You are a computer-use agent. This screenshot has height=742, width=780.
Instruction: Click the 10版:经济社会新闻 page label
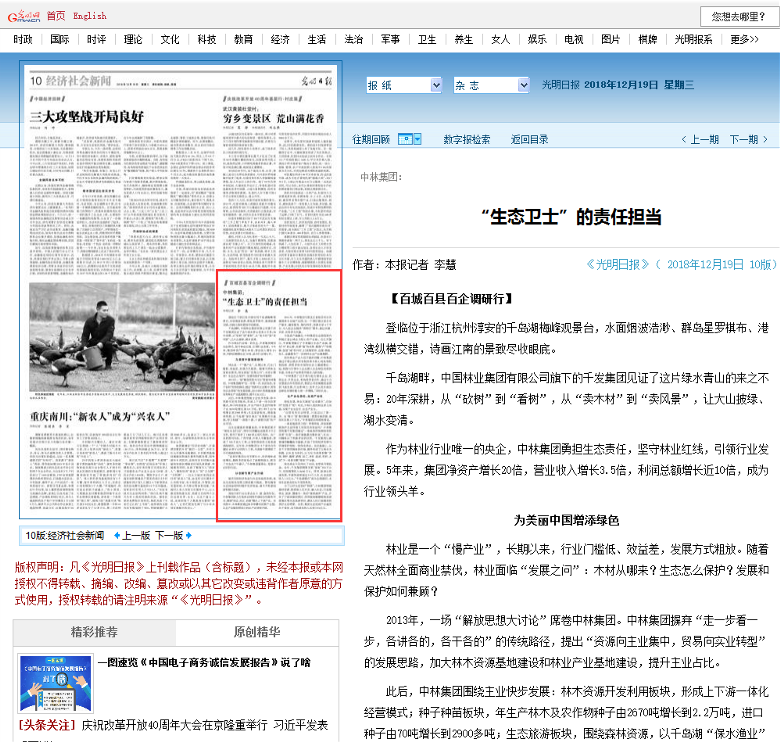pyautogui.click(x=65, y=536)
